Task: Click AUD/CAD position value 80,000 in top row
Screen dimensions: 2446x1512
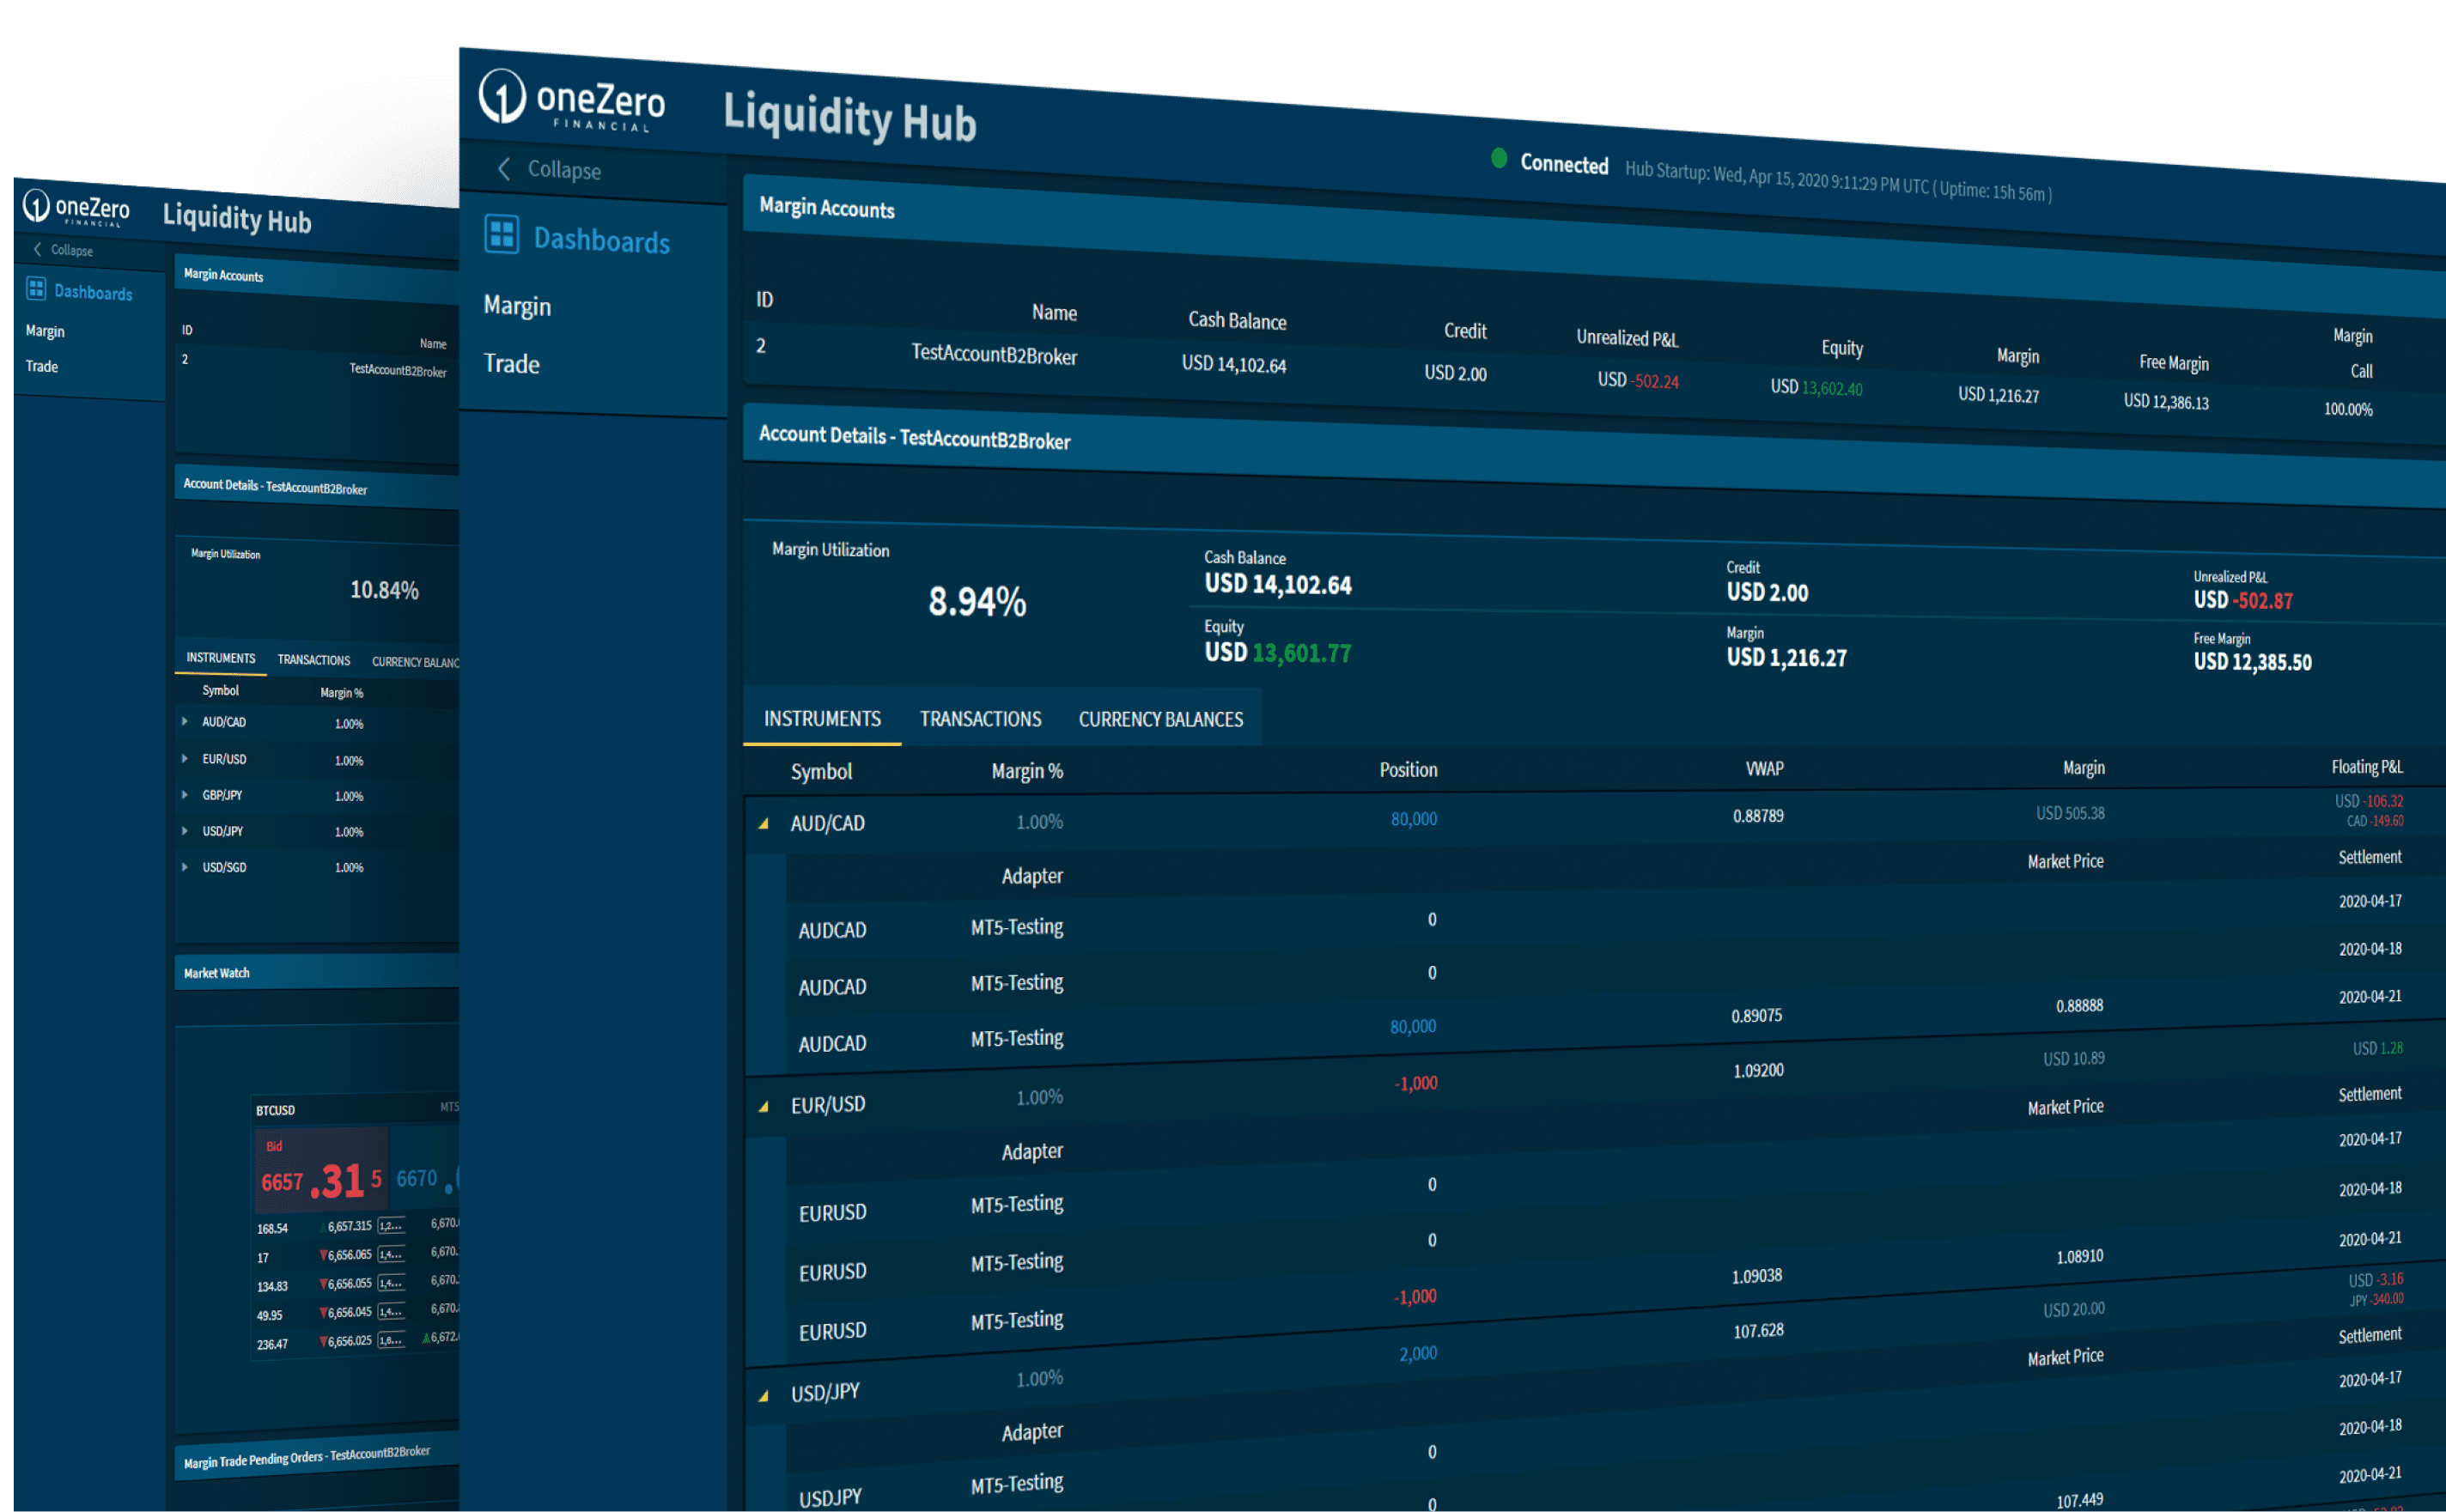Action: 1413,819
